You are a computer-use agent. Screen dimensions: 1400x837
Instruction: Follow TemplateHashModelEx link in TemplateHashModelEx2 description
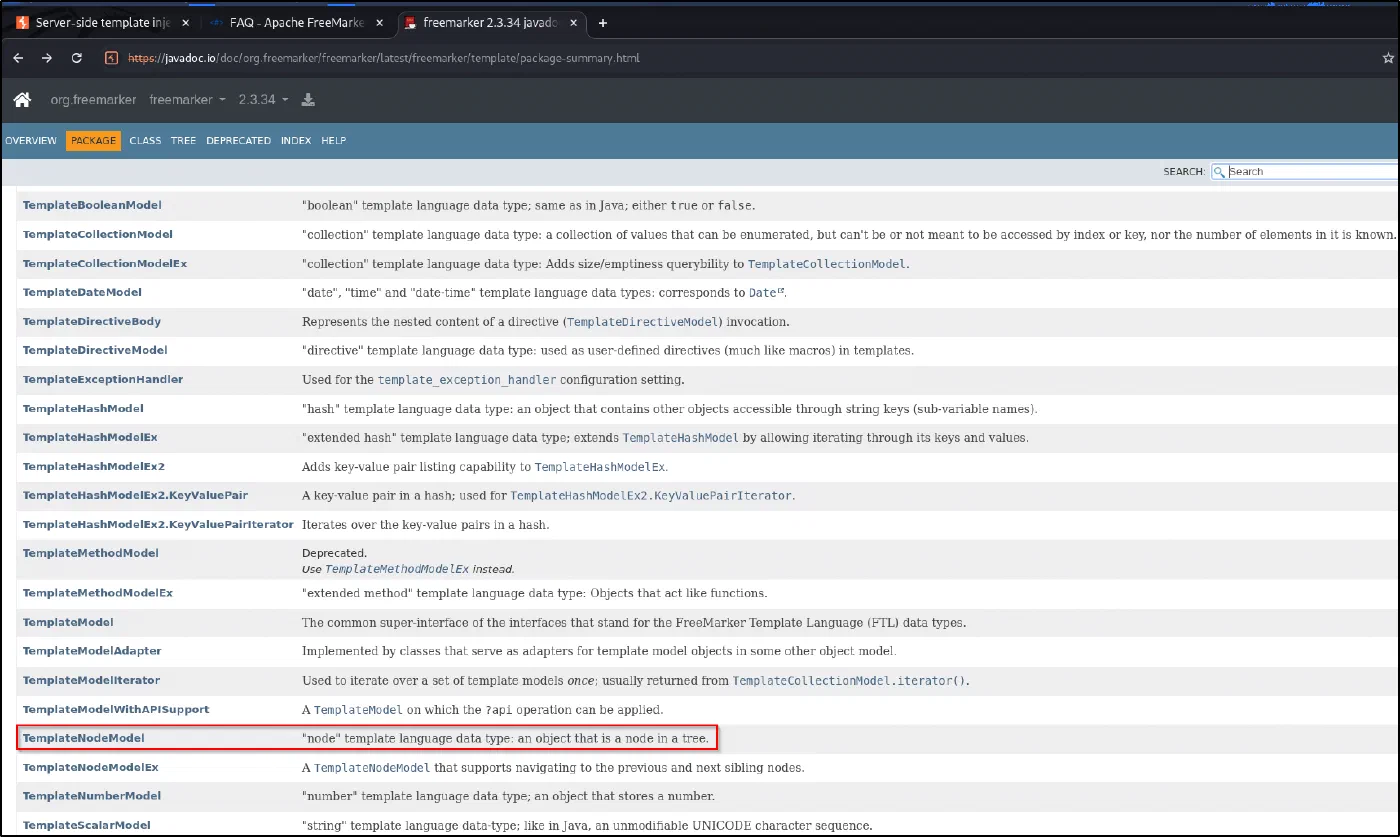click(x=599, y=467)
